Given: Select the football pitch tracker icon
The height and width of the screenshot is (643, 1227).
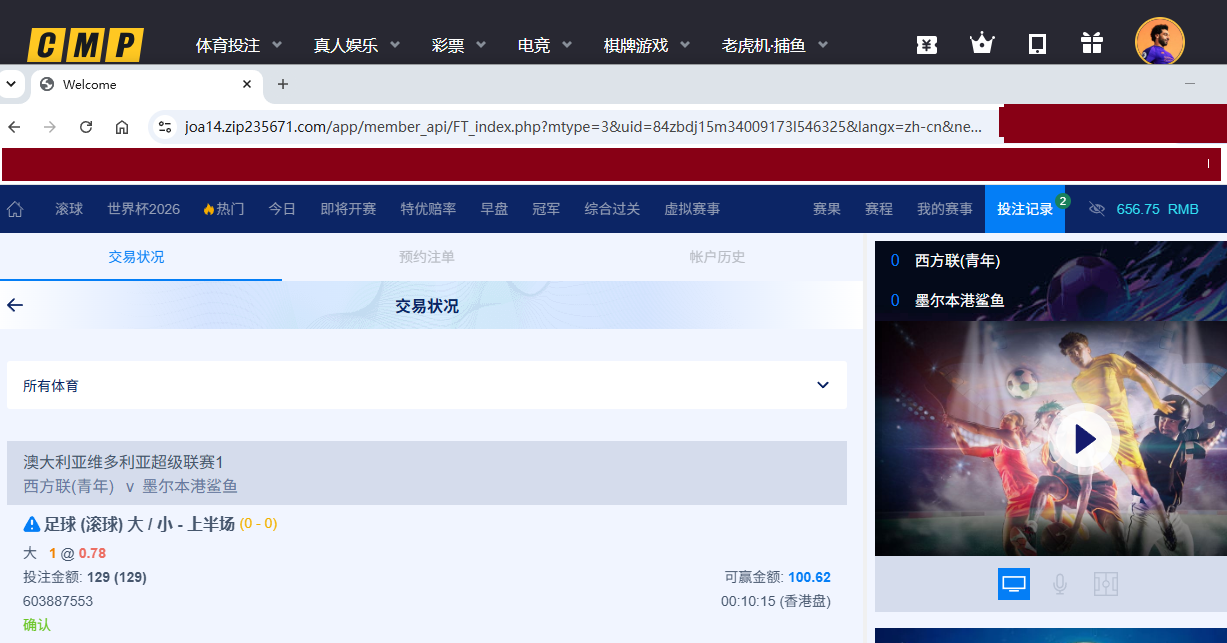Looking at the screenshot, I should click(1106, 584).
